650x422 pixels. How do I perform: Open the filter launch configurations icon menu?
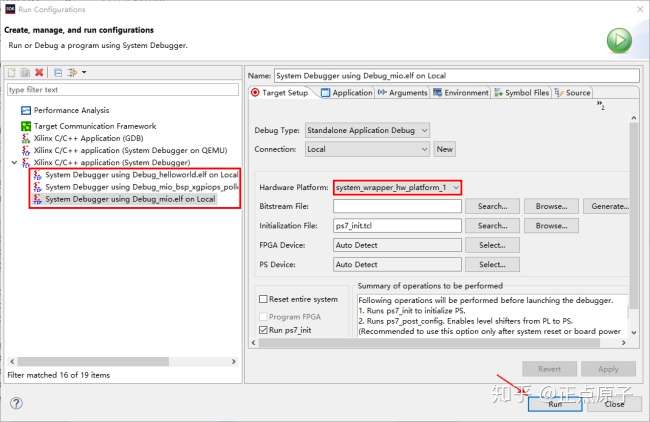pyautogui.click(x=76, y=73)
